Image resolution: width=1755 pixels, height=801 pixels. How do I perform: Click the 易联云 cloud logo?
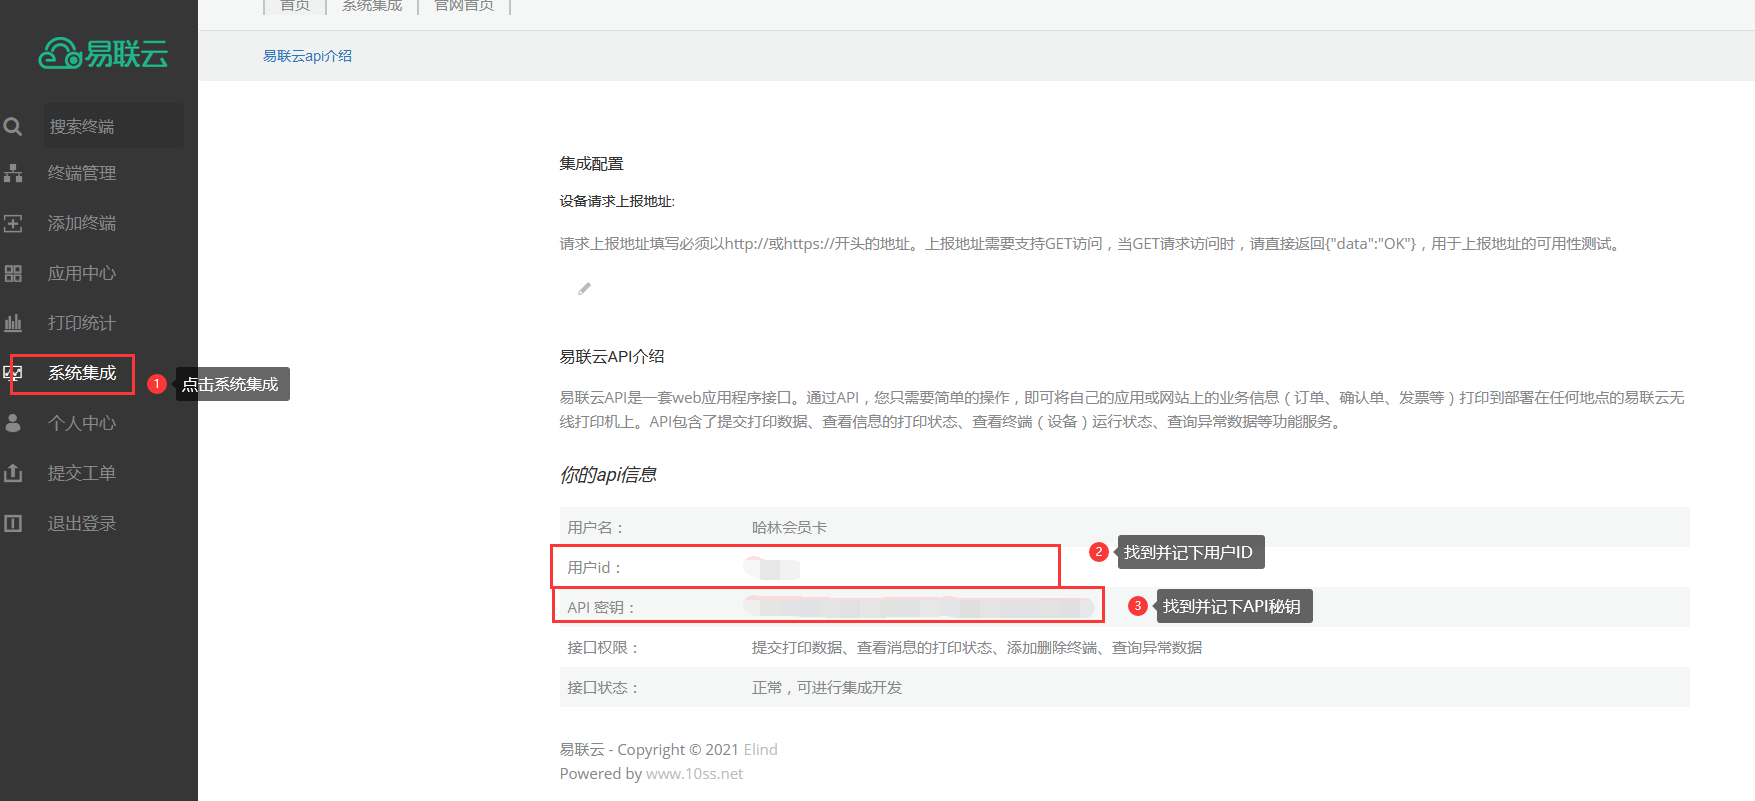pyautogui.click(x=103, y=53)
